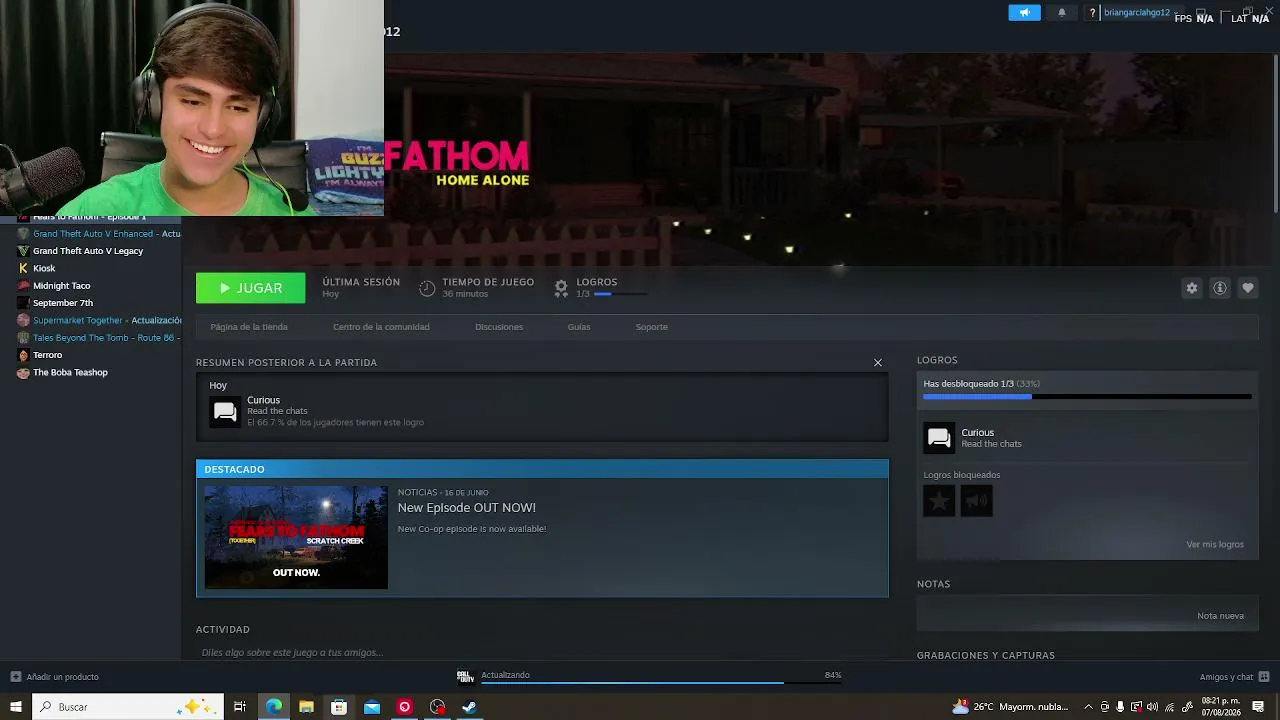Open the taskbar clock and date
1280x720 pixels.
click(x=1221, y=707)
